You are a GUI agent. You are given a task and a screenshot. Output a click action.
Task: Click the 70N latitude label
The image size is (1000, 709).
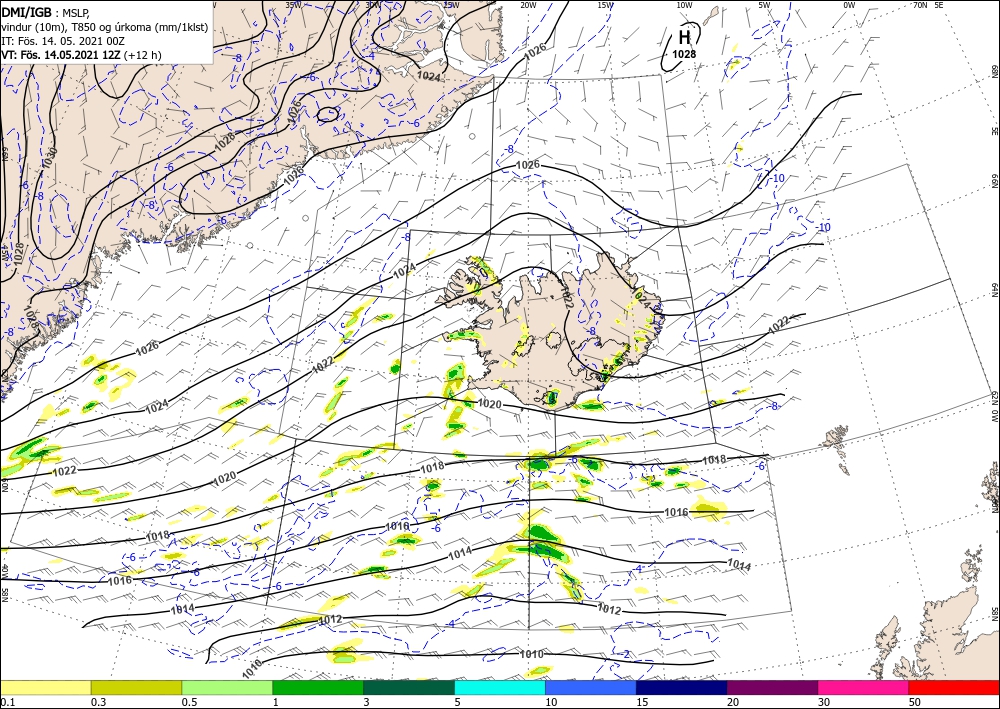click(x=920, y=4)
